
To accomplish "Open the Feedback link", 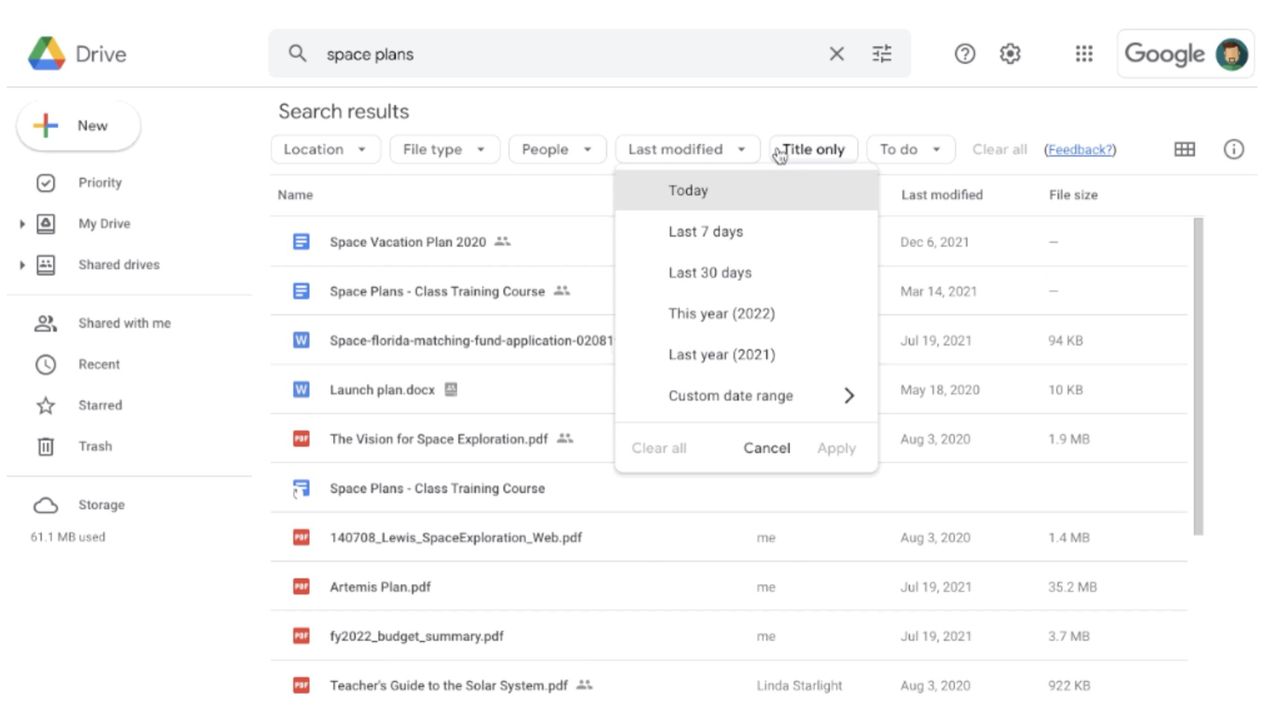I will click(1080, 150).
